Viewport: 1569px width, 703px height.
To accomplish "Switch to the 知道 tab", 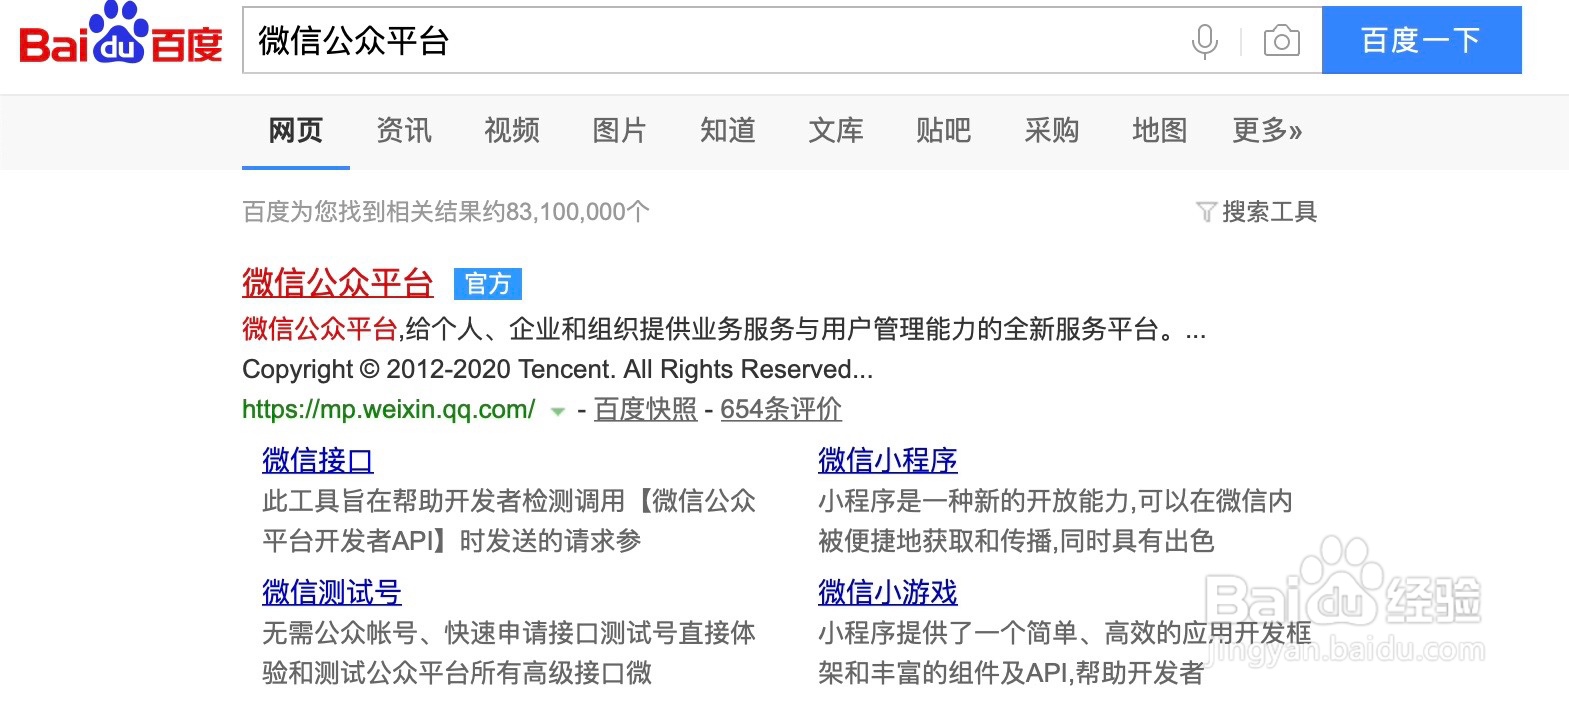I will tap(728, 130).
